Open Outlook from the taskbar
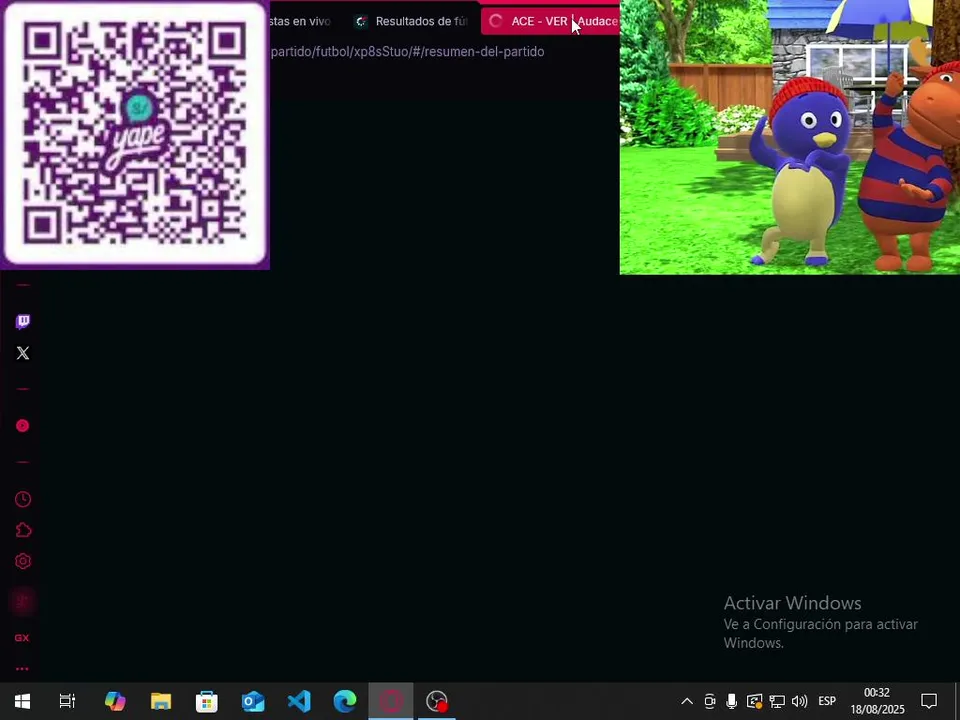Image resolution: width=960 pixels, height=720 pixels. [x=253, y=701]
